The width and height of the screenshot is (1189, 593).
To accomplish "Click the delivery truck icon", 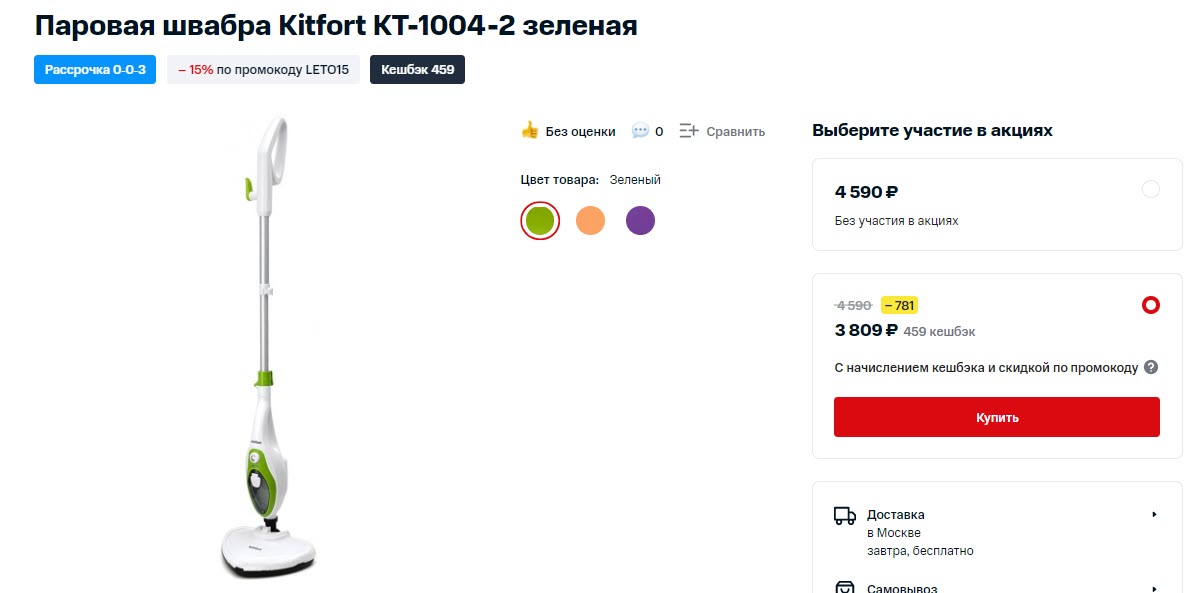I will (x=845, y=516).
